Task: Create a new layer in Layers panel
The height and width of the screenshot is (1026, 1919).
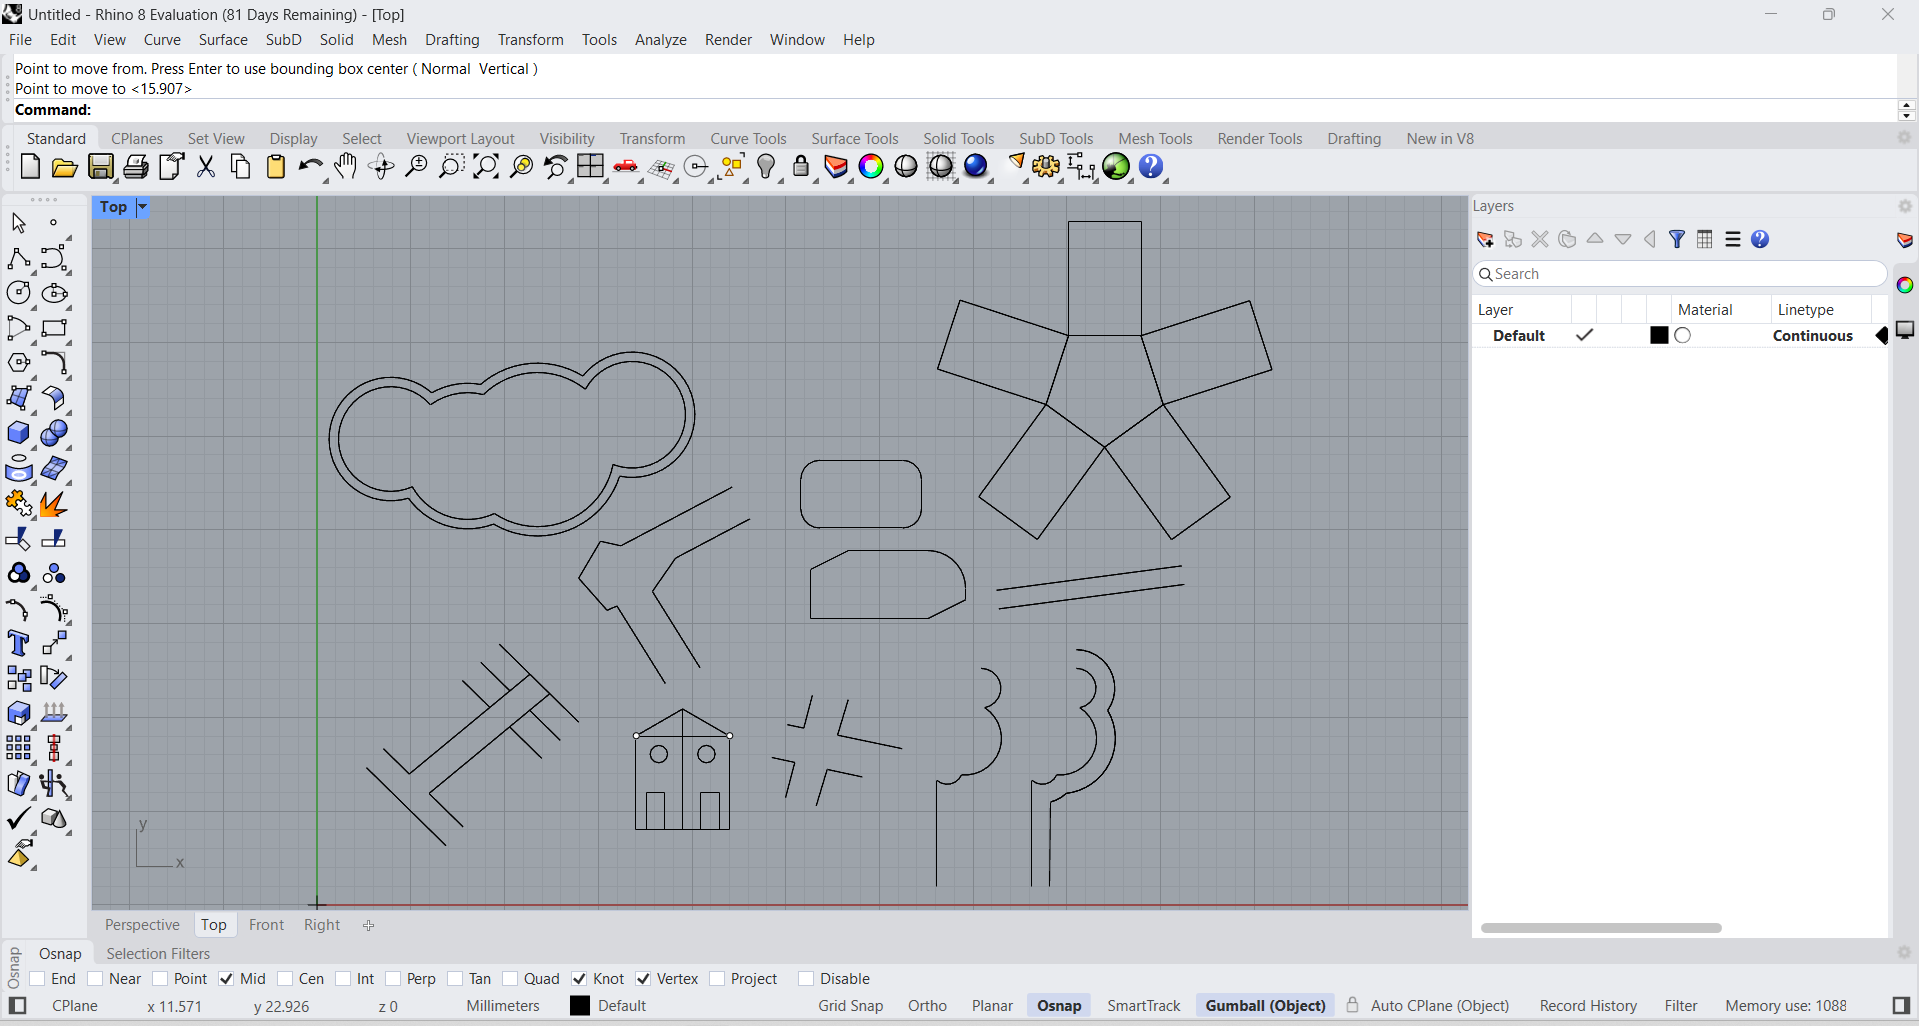Action: click(x=1485, y=240)
